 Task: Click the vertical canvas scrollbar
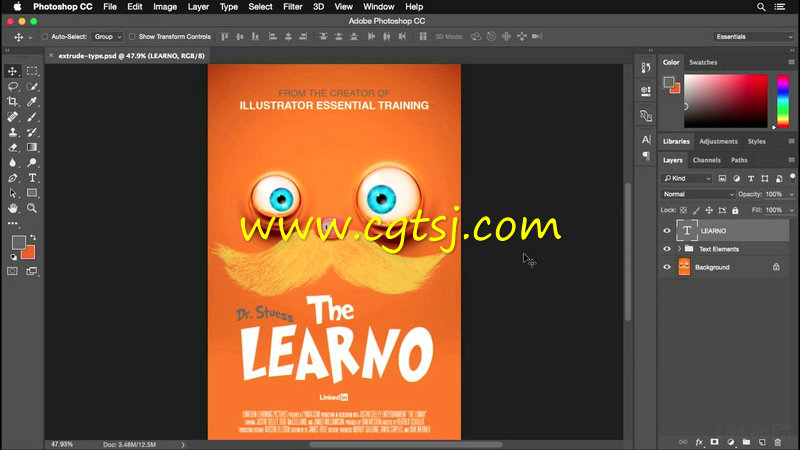coord(628,252)
